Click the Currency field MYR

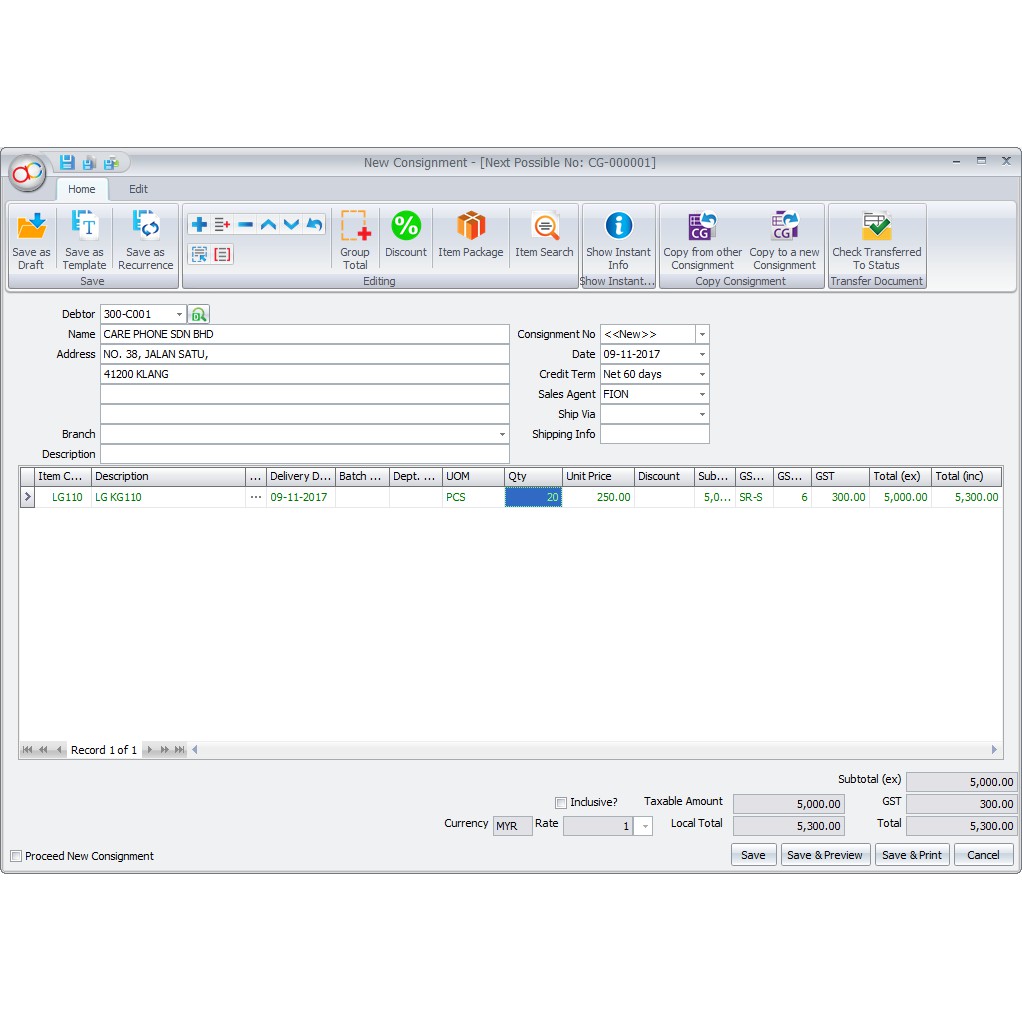click(x=512, y=826)
